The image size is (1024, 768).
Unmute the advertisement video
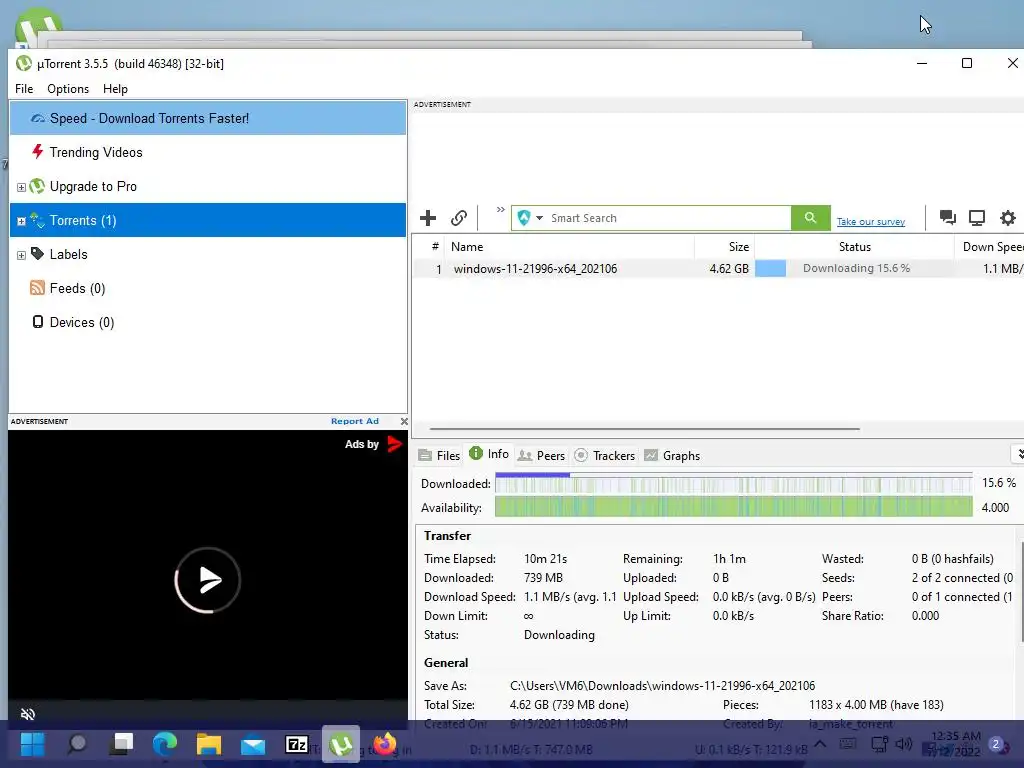point(27,714)
